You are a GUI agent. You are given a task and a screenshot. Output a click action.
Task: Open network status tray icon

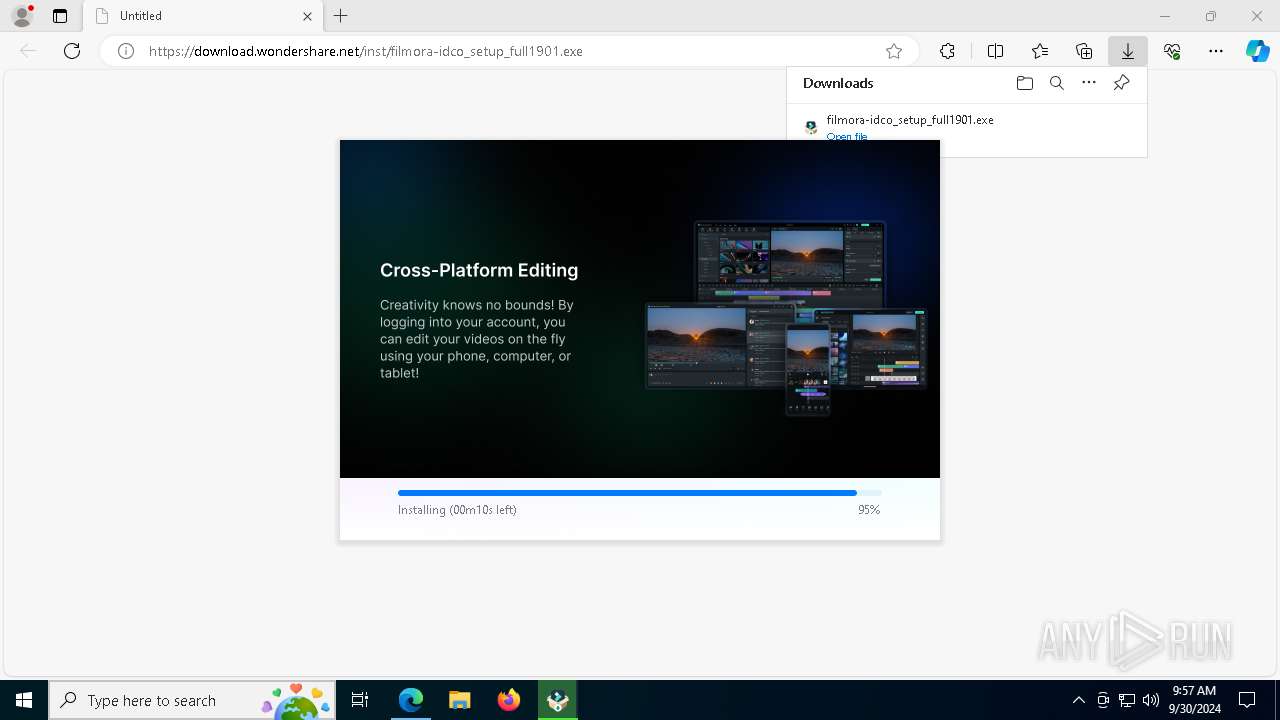click(1127, 700)
